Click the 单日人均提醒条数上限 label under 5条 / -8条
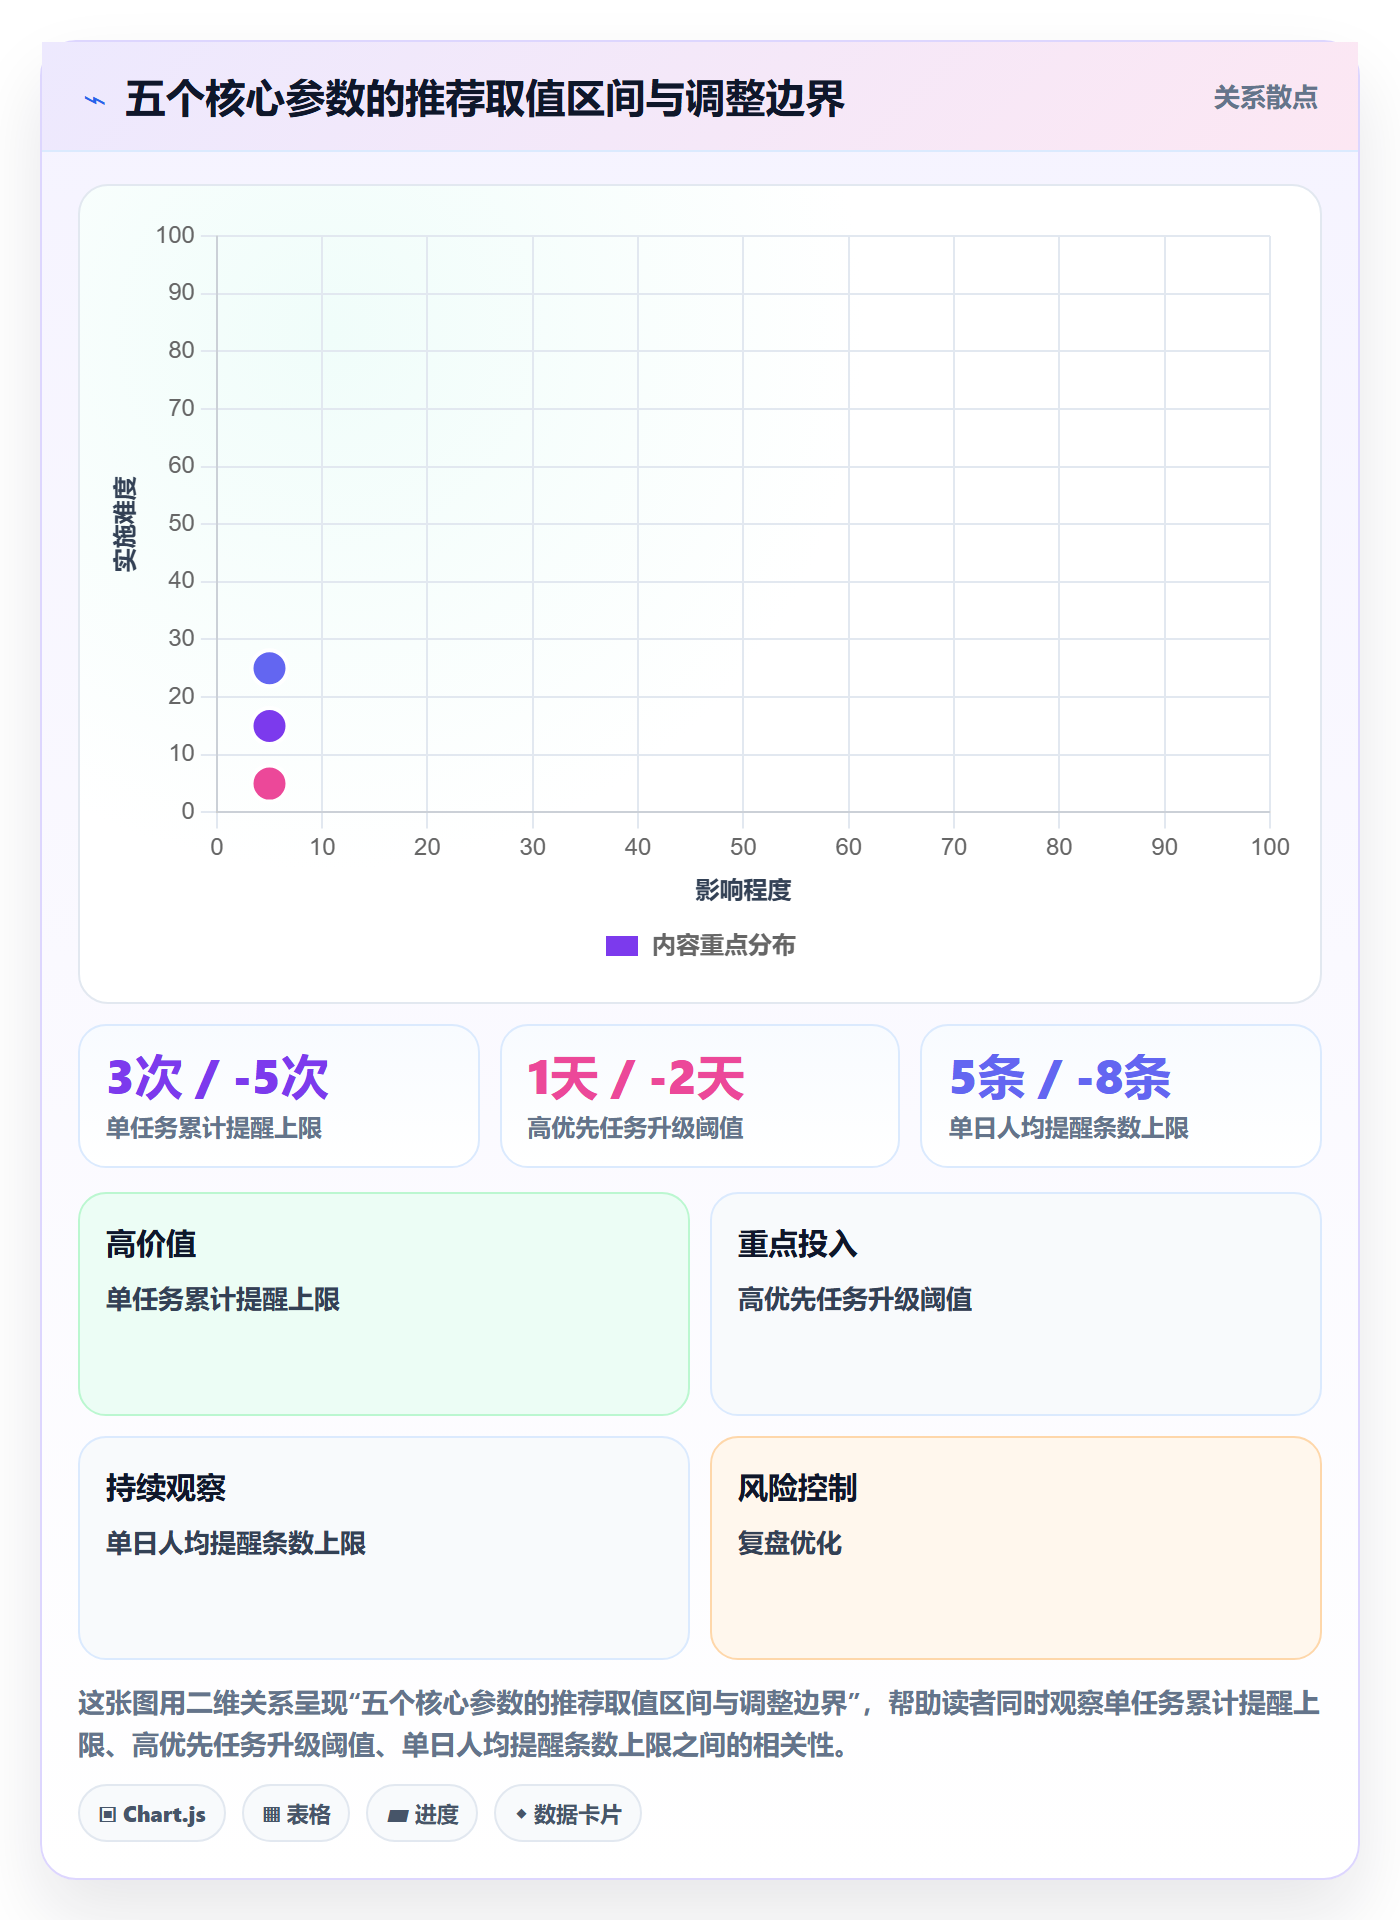 [x=1068, y=1128]
